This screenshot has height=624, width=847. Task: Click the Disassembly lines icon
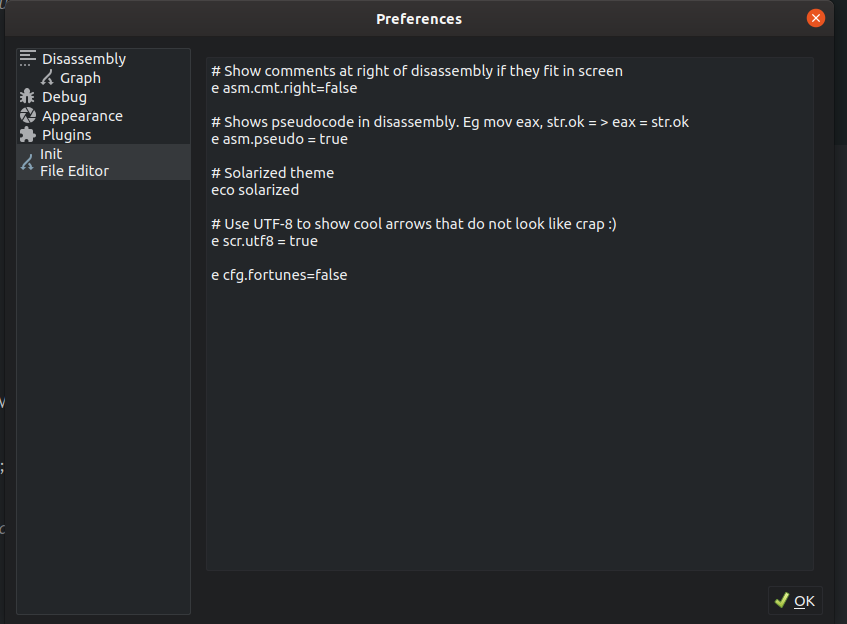click(28, 58)
